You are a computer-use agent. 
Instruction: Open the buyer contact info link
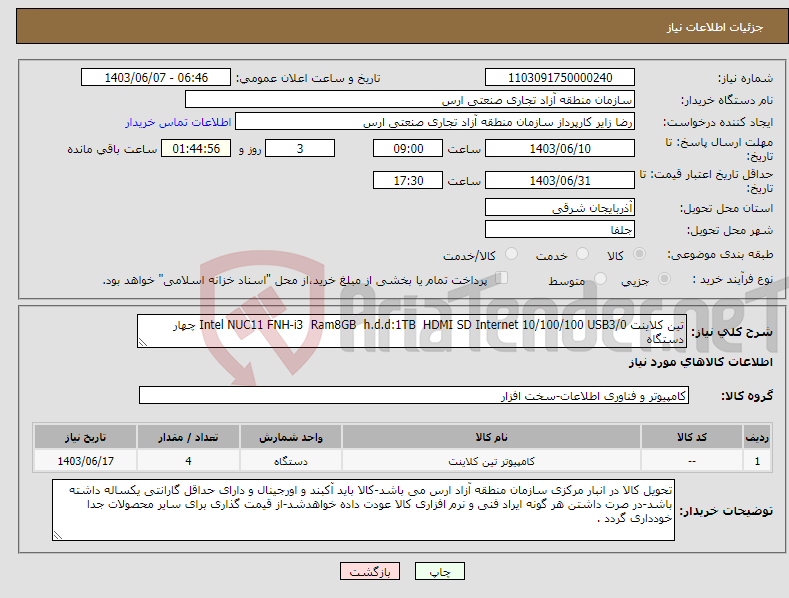click(x=178, y=122)
